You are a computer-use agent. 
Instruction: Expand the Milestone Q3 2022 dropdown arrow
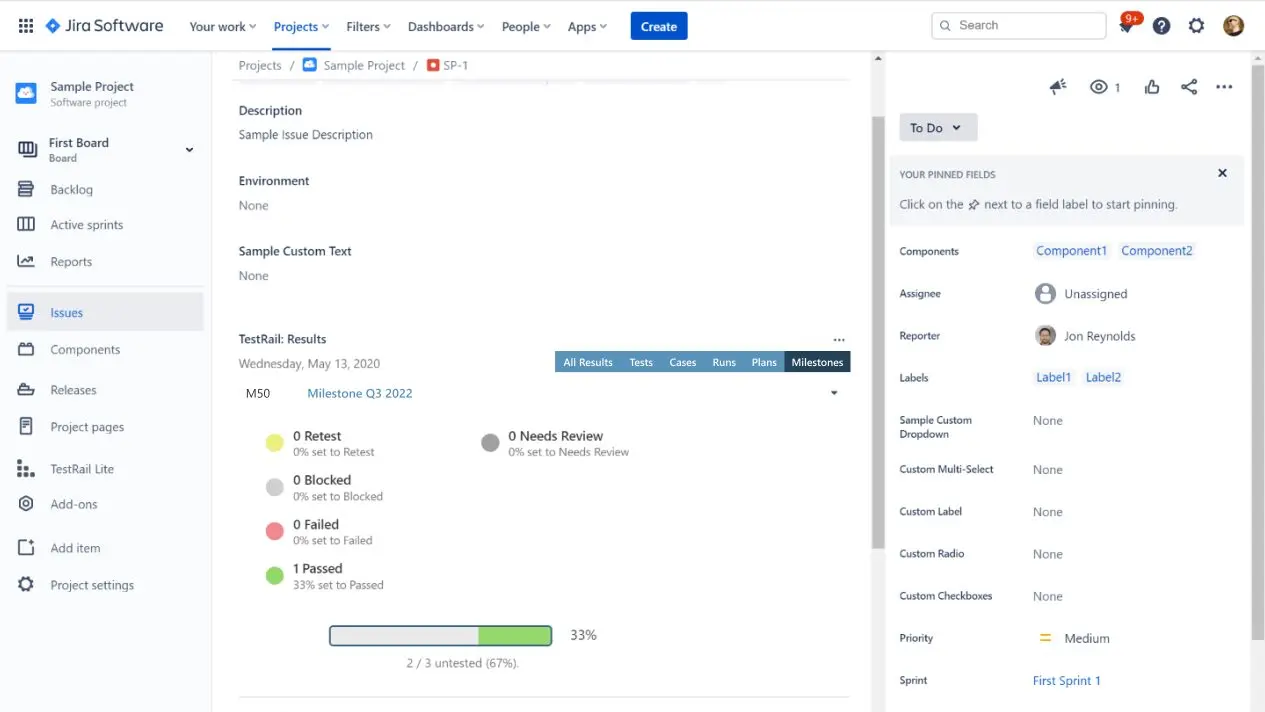coord(835,393)
